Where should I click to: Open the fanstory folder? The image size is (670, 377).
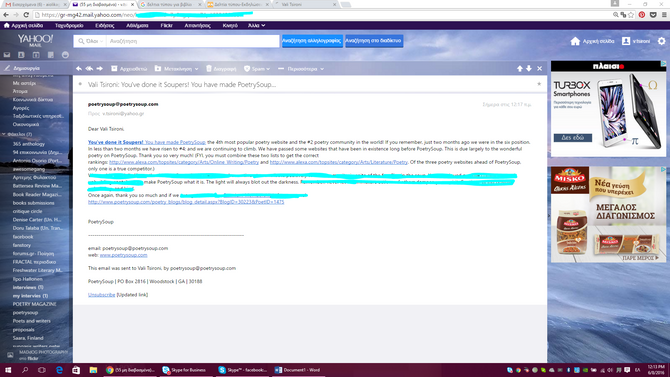coord(22,245)
